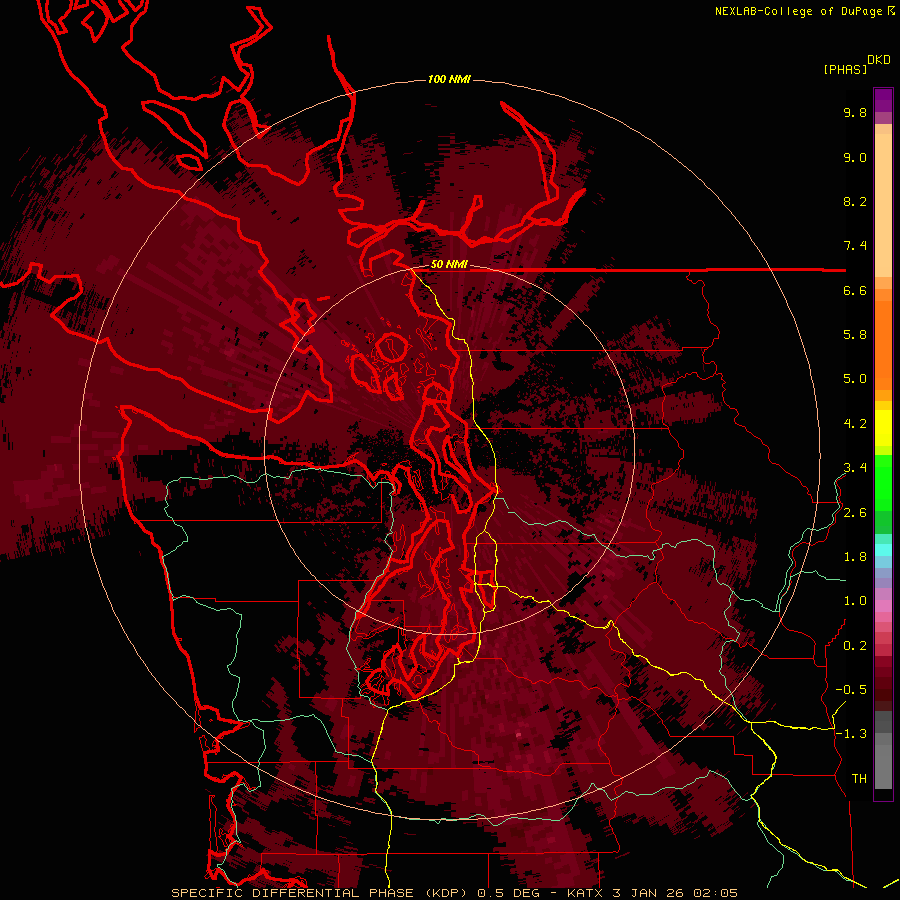
Task: Click the 3.4 scale value
Action: pyautogui.click(x=855, y=468)
